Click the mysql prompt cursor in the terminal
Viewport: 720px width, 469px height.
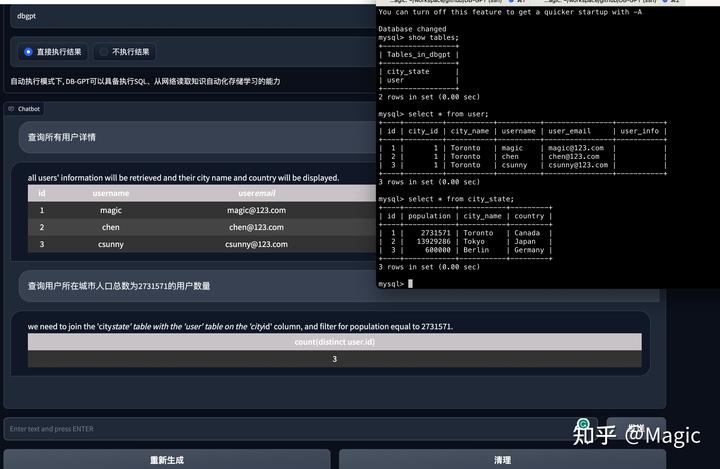(x=411, y=284)
